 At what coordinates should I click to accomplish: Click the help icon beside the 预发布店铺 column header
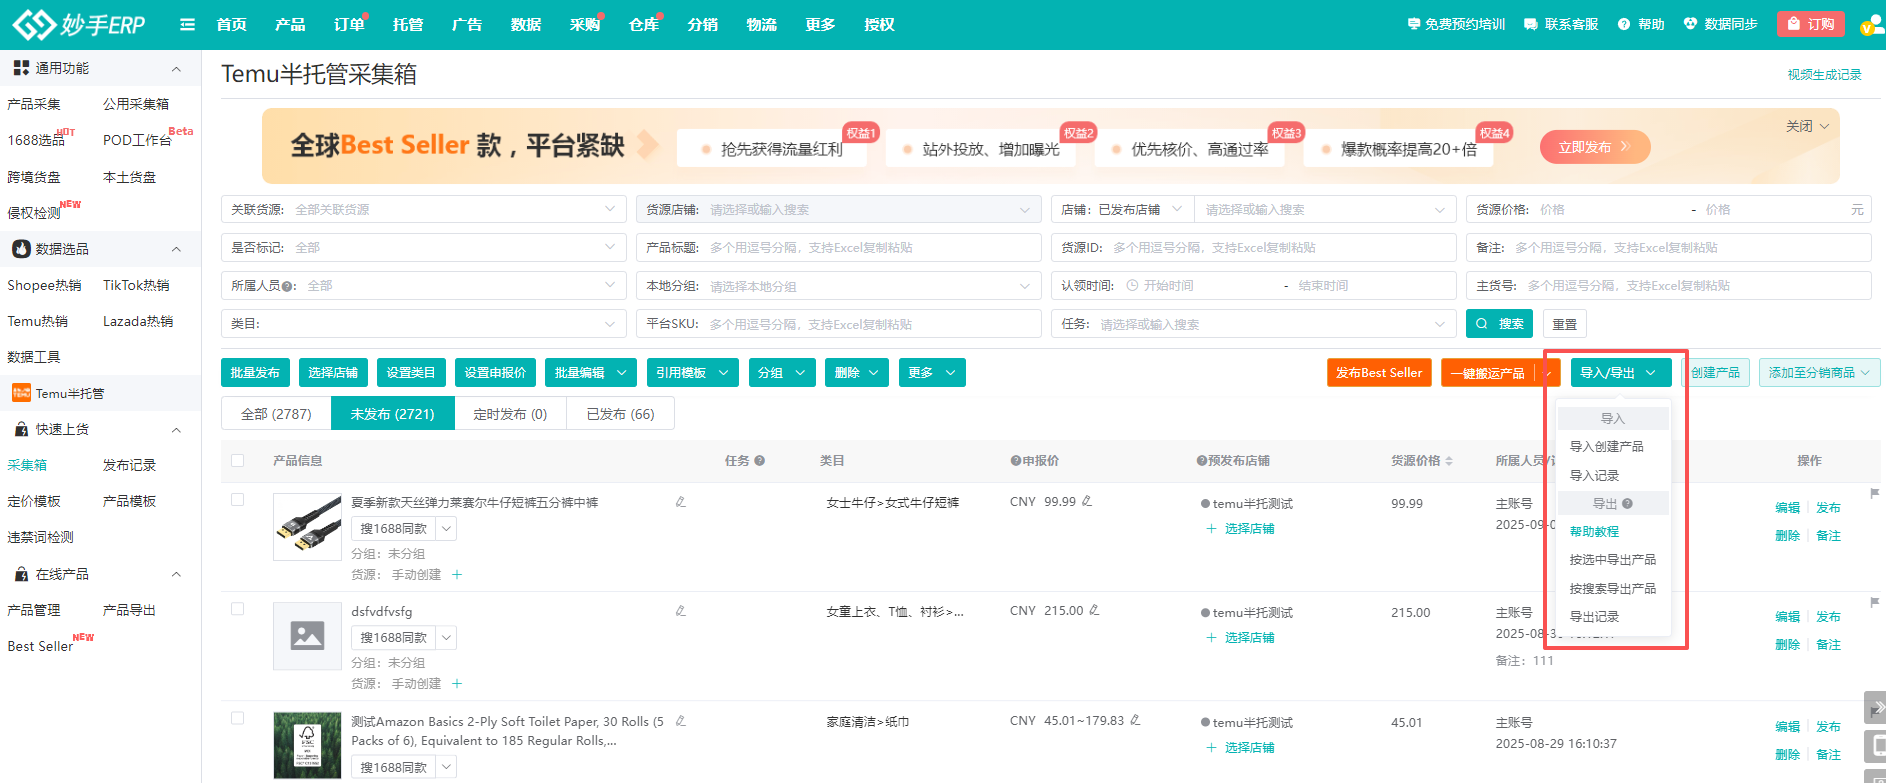click(x=1201, y=461)
